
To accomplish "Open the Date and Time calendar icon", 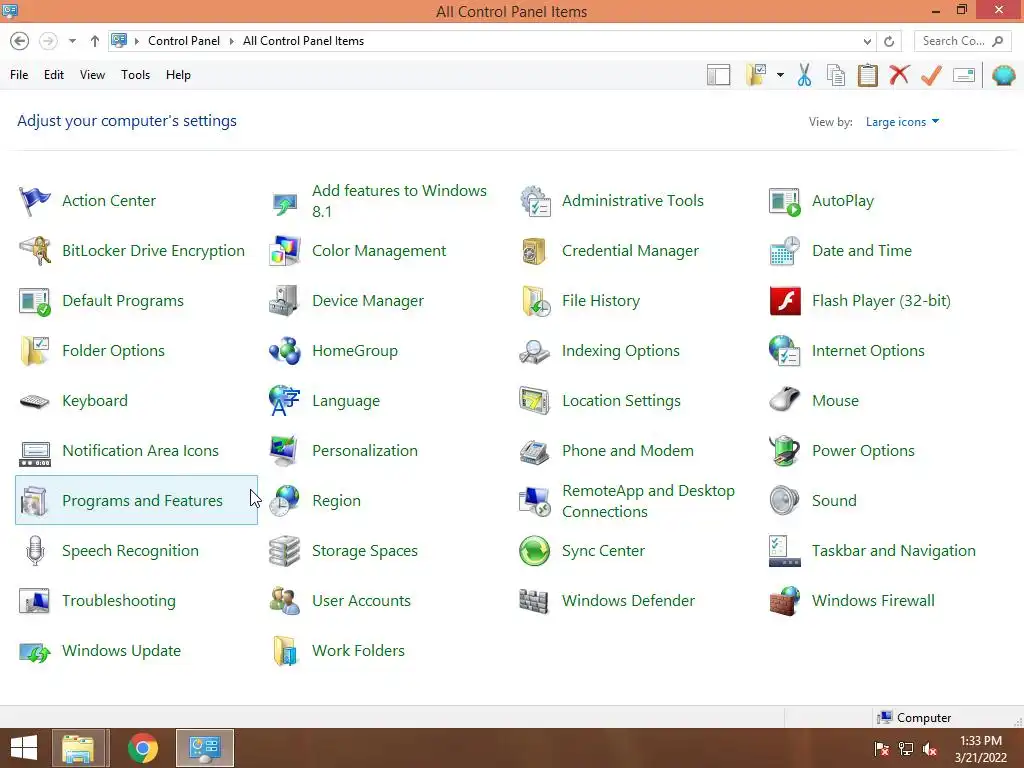I will coord(784,251).
